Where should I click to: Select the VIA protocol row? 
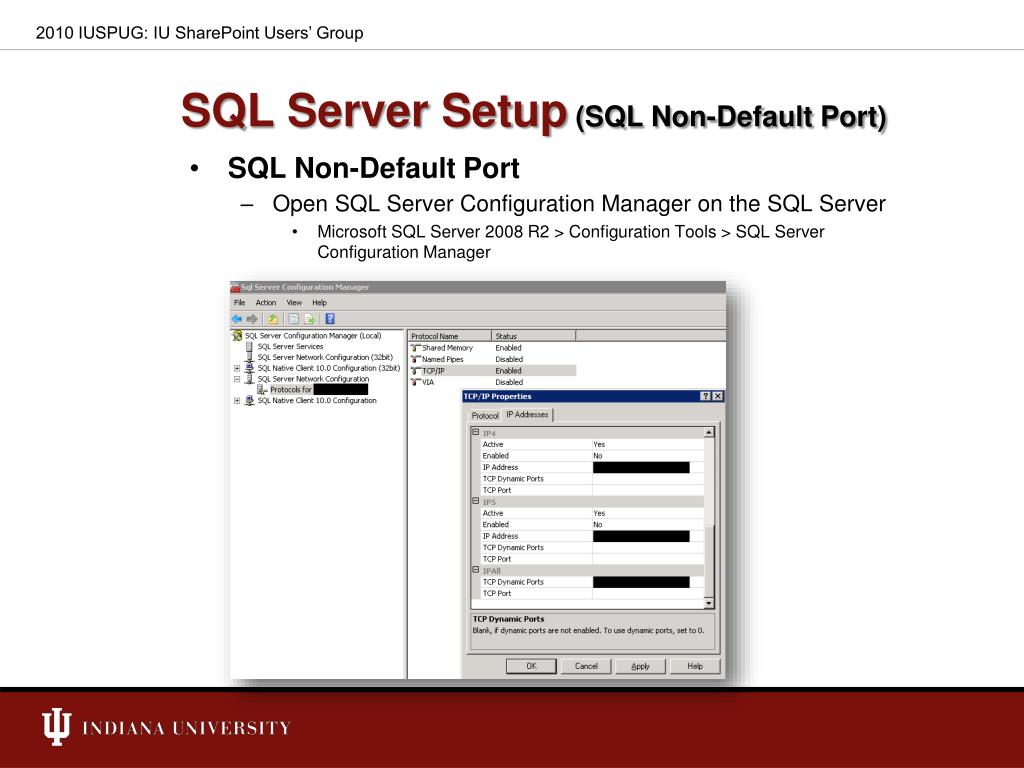click(x=492, y=382)
